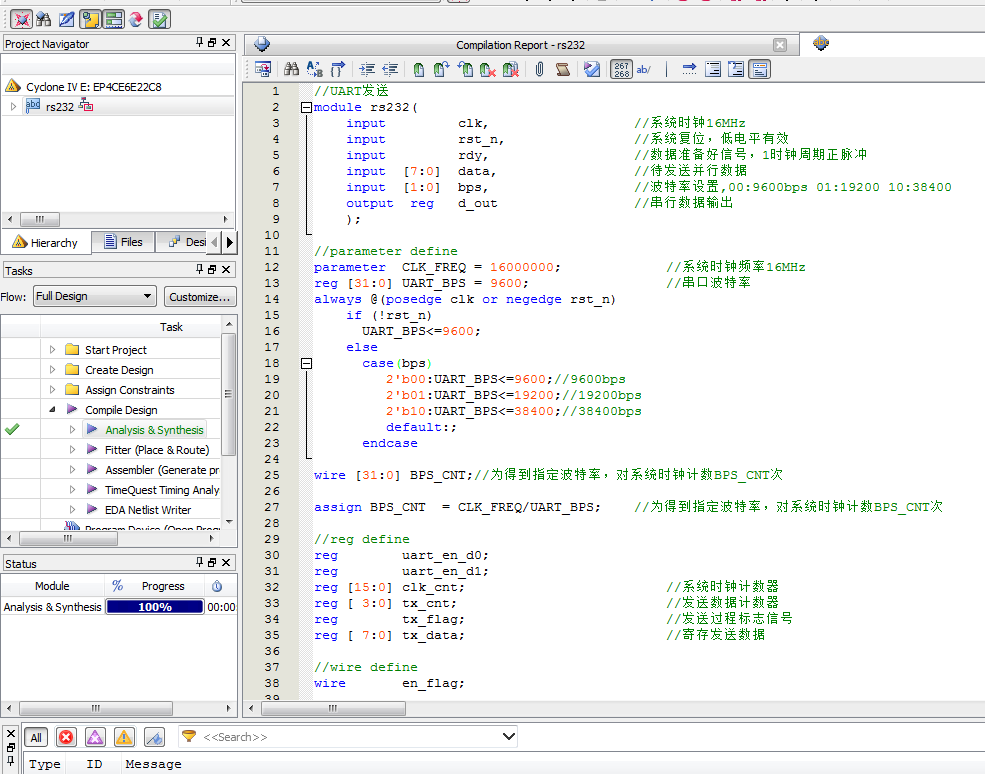Image resolution: width=985 pixels, height=774 pixels.
Task: Toggle line numbers display button
Action: click(621, 69)
